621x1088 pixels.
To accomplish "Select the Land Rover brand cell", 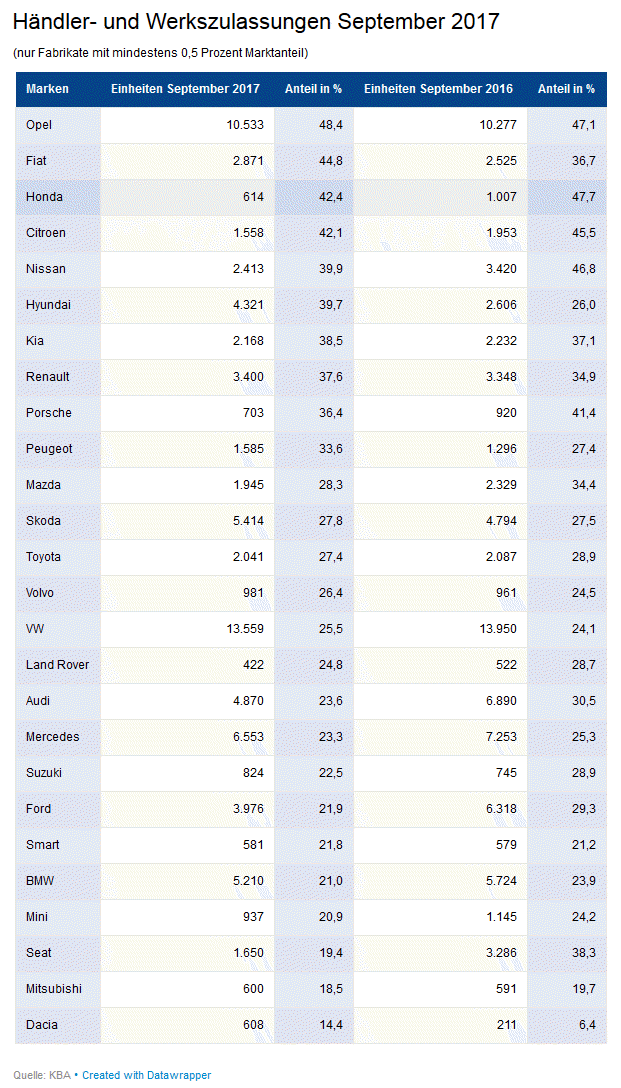I will pyautogui.click(x=57, y=665).
